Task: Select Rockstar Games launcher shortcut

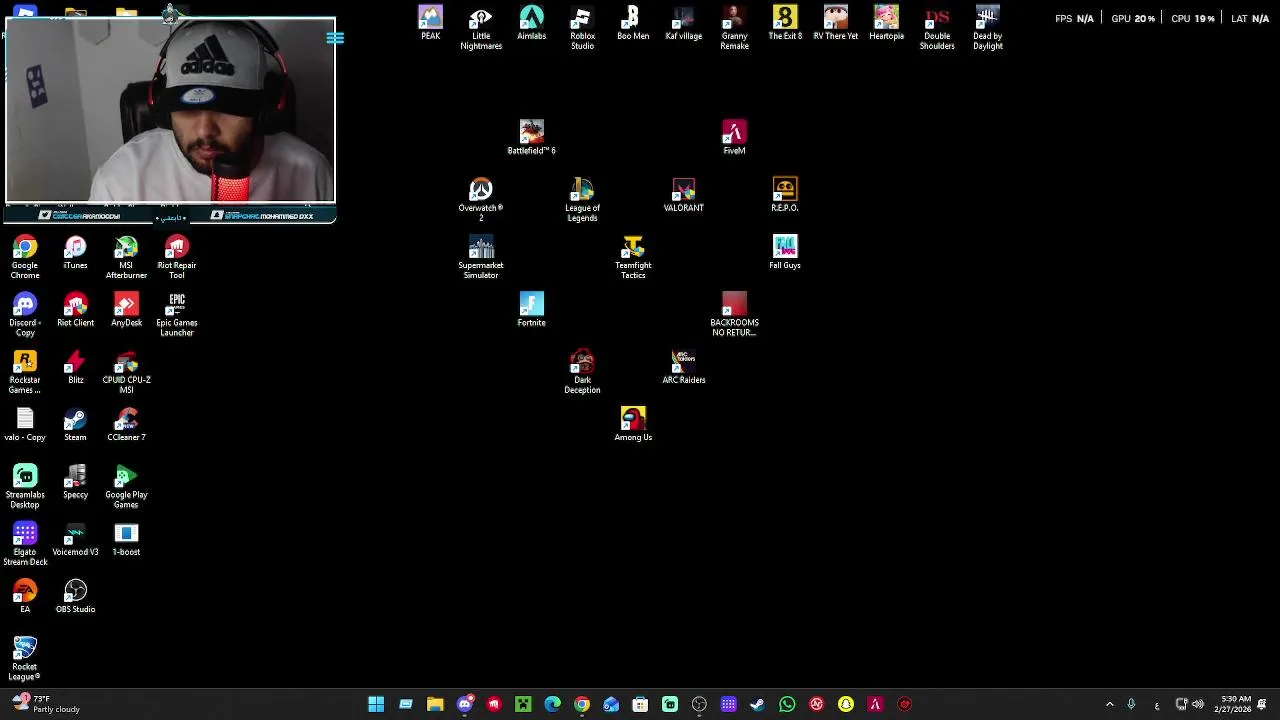Action: click(x=25, y=372)
